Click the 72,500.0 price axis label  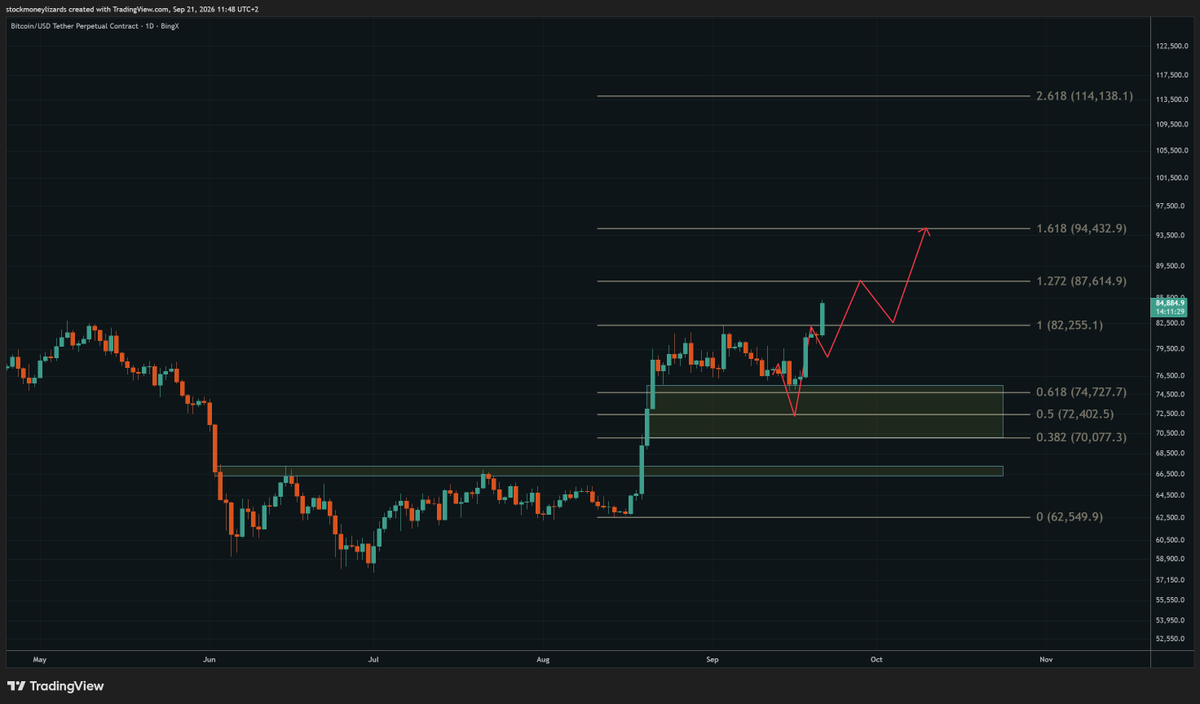click(1169, 414)
